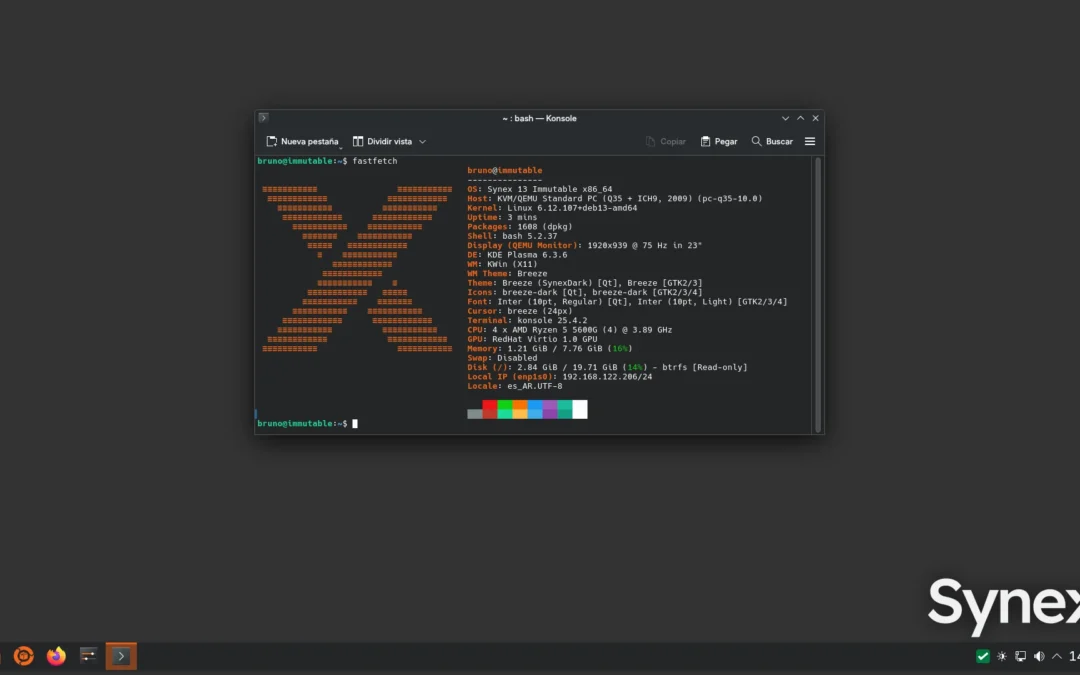Click the "Icons: breeze-dark" line

tap(585, 292)
